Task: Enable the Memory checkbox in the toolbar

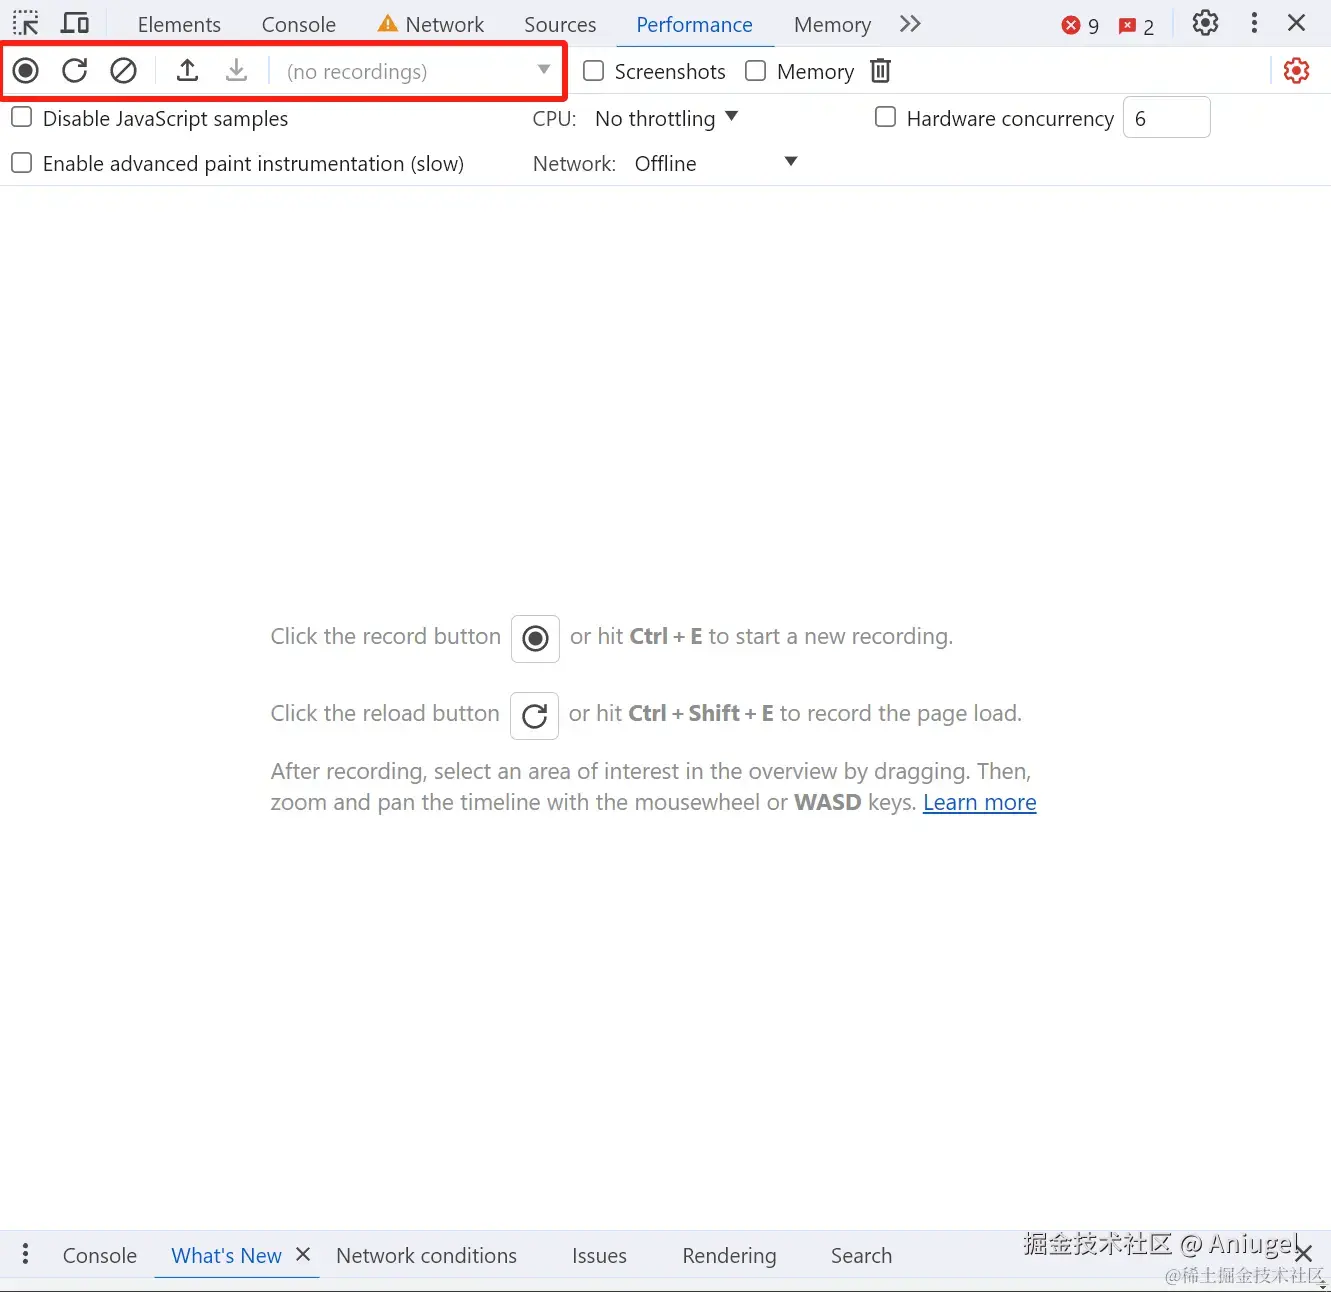Action: [756, 70]
